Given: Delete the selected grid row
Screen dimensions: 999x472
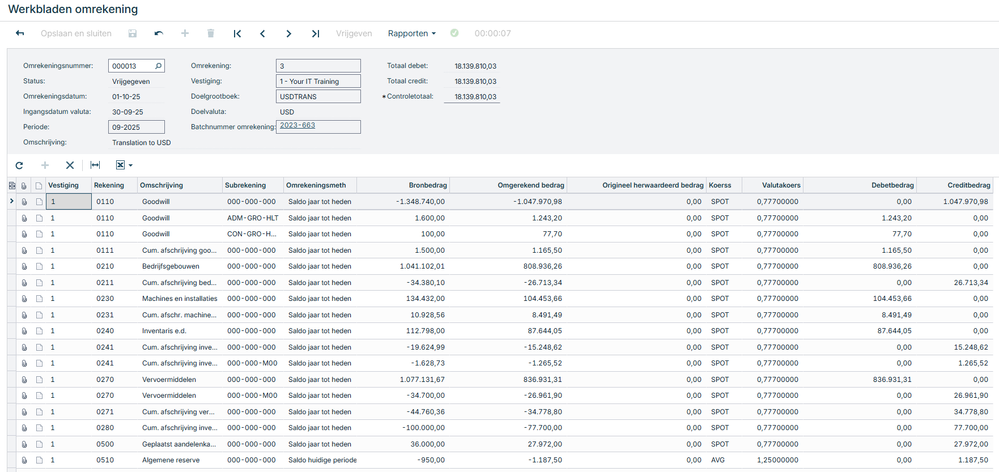Looking at the screenshot, I should coord(70,165).
